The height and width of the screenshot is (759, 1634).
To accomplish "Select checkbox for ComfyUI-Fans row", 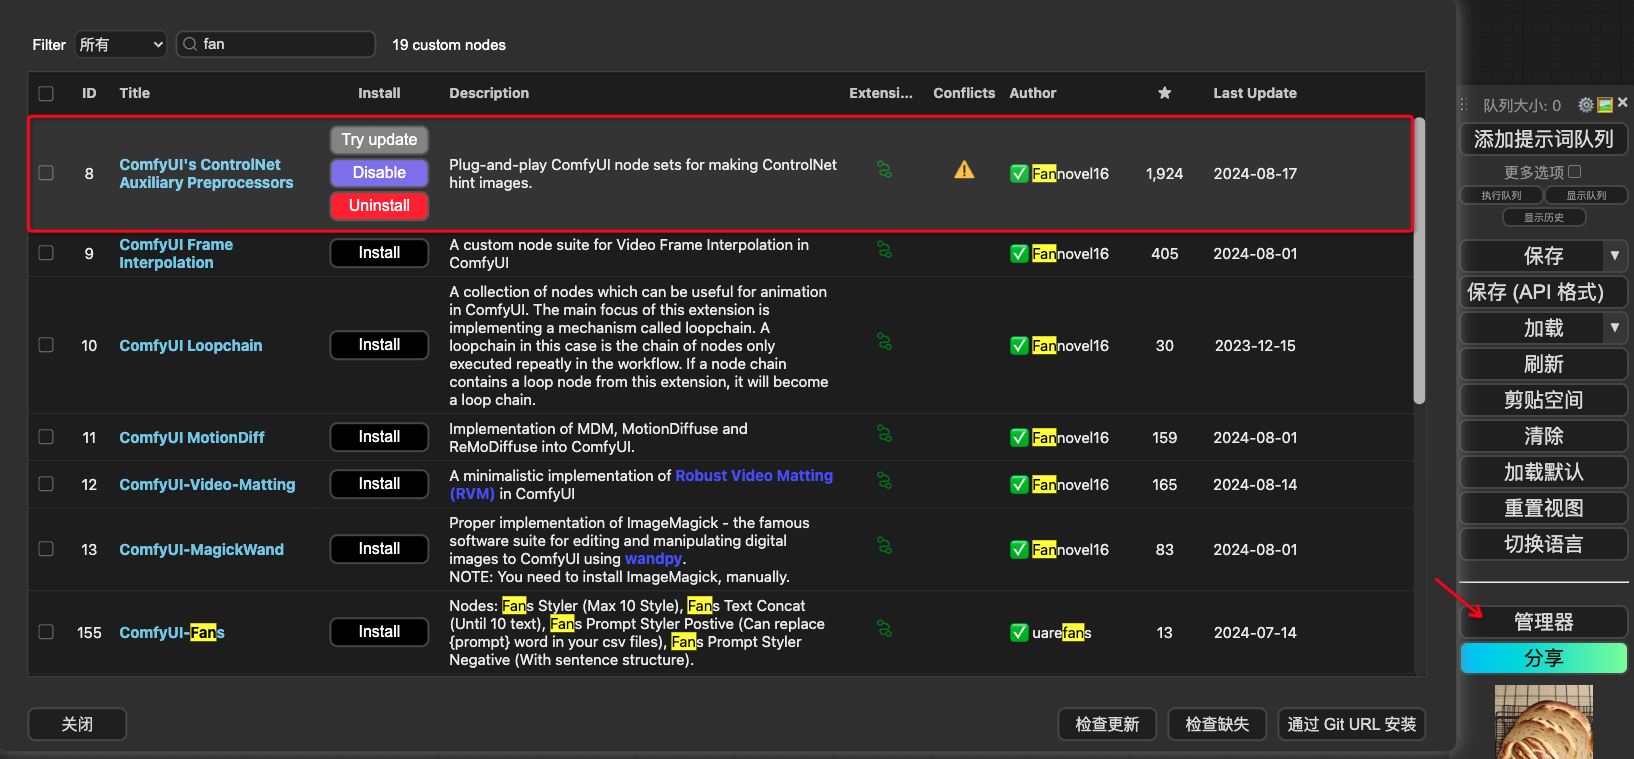I will pos(46,632).
